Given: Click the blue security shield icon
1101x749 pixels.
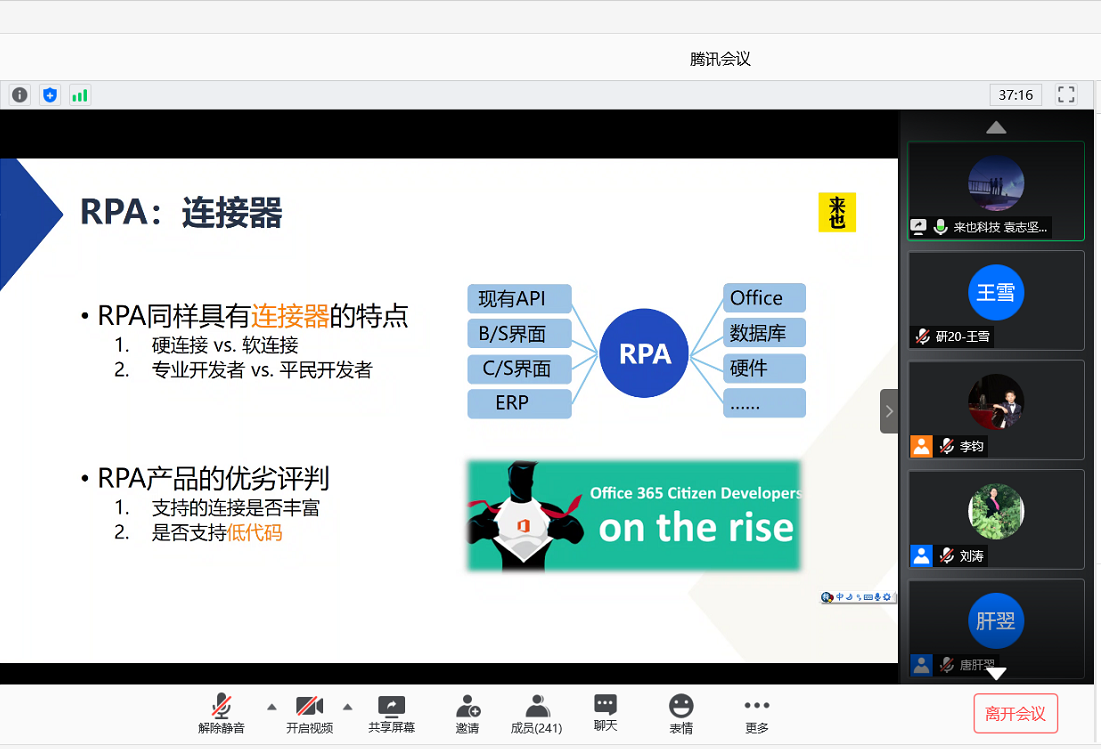Looking at the screenshot, I should tap(50, 95).
